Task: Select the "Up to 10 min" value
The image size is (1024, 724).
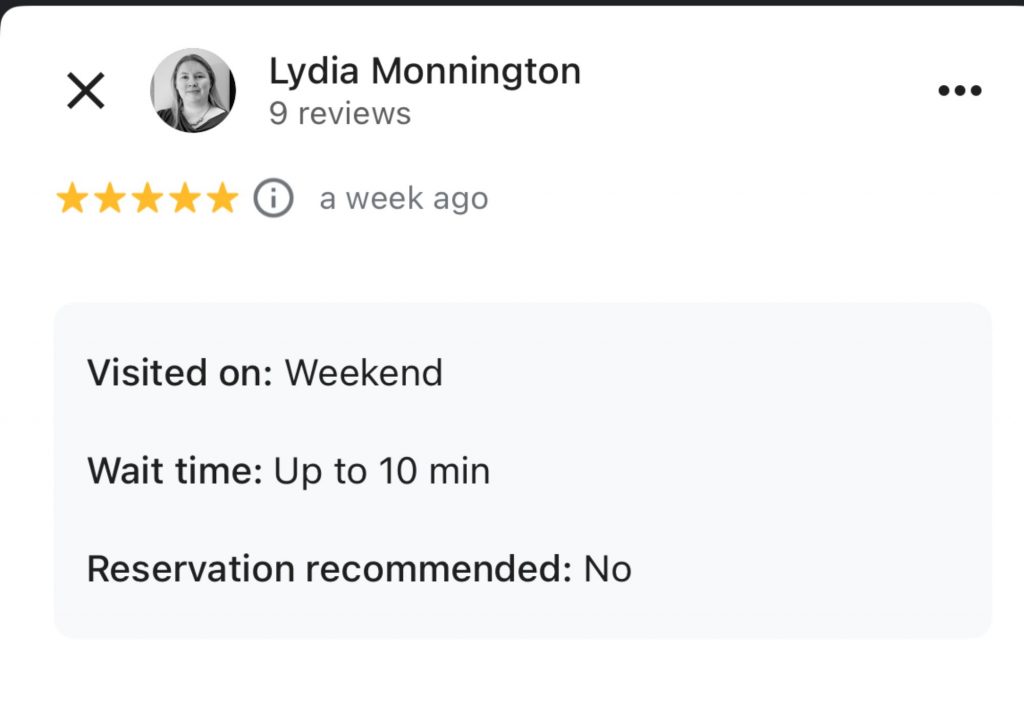Action: [x=382, y=471]
